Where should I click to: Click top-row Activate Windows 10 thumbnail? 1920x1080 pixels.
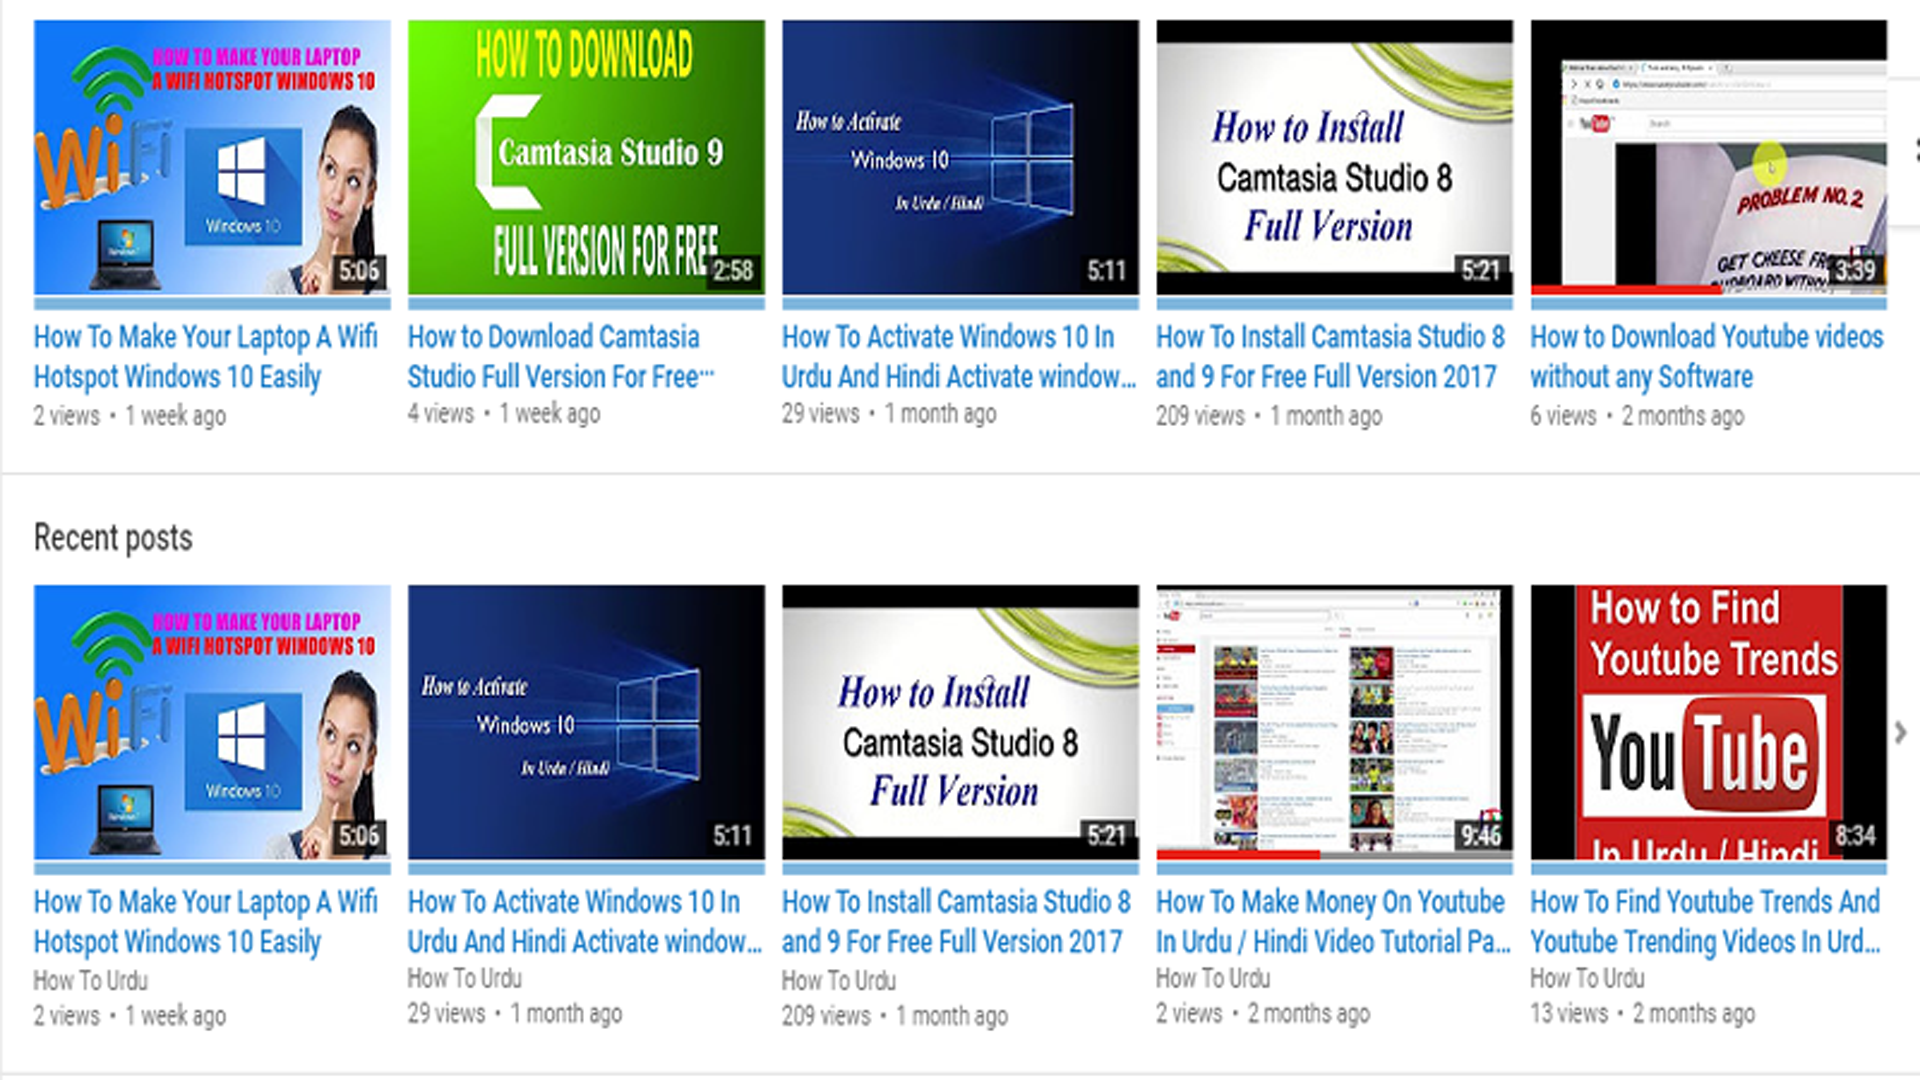click(x=960, y=157)
